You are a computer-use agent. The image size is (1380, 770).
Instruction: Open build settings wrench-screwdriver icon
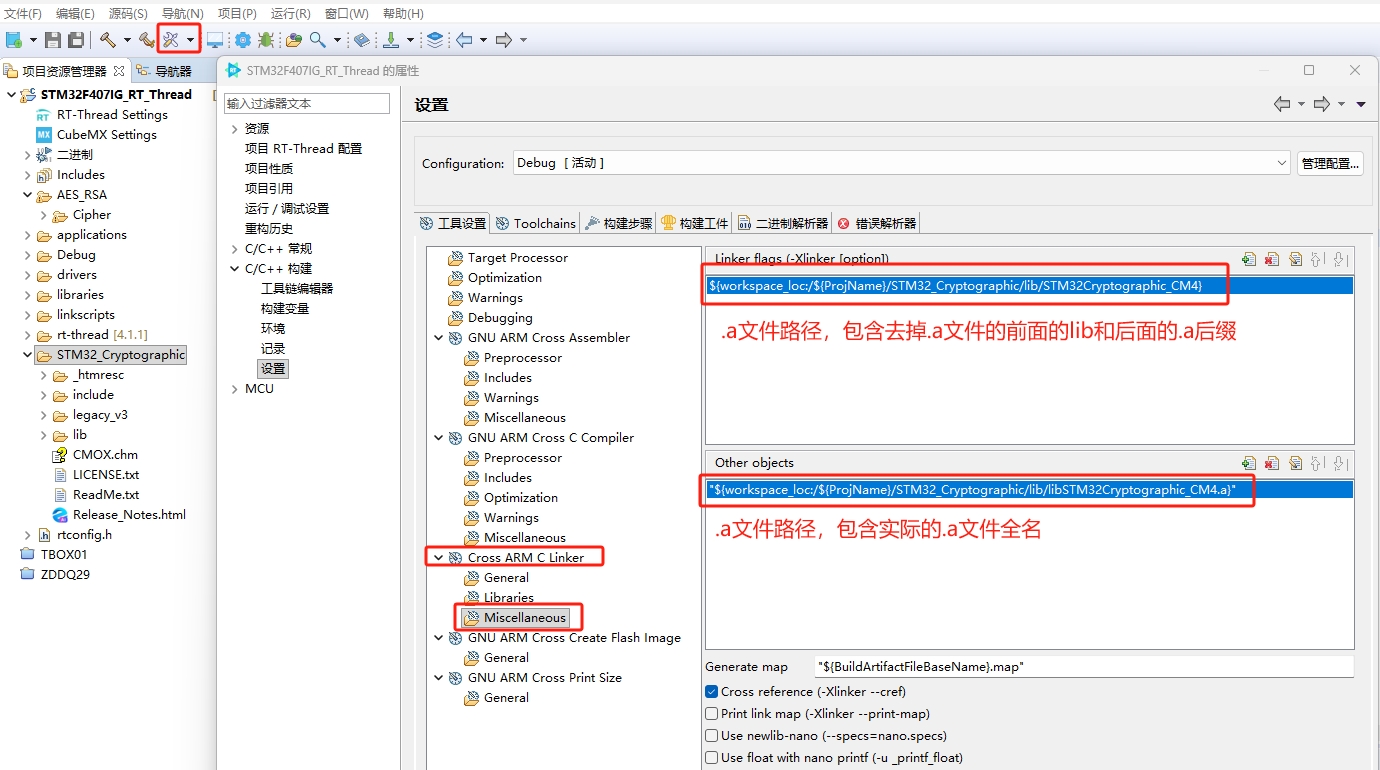point(171,40)
